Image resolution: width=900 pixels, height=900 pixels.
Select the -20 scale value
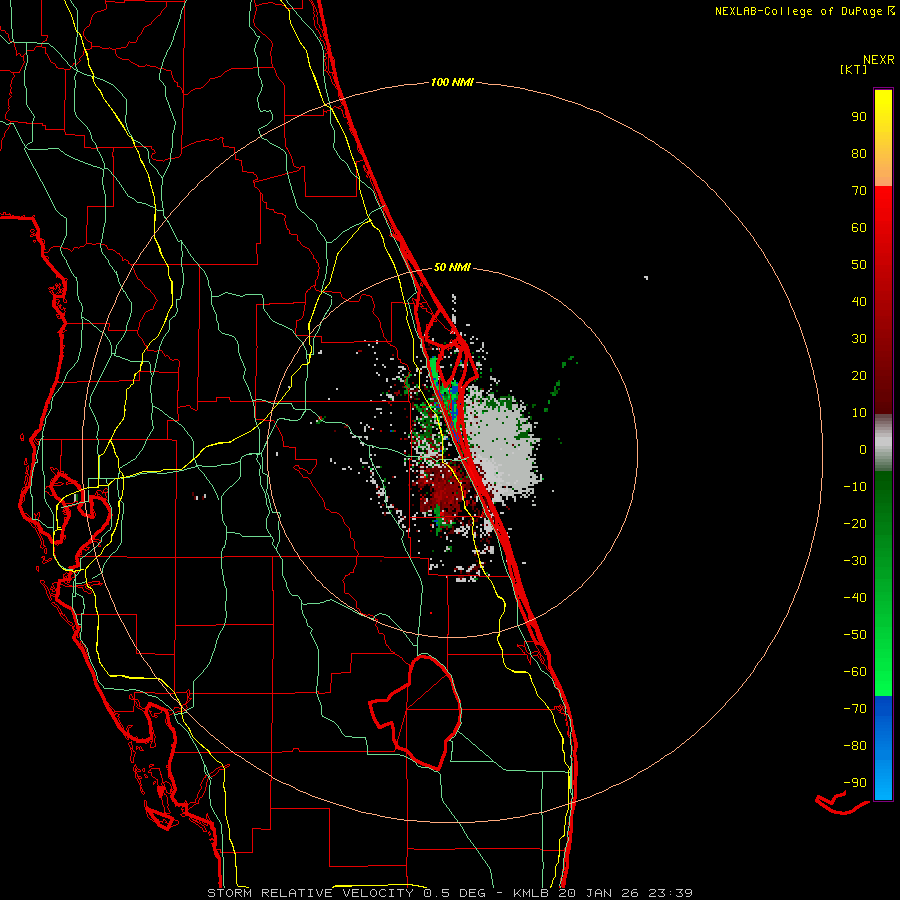tap(855, 524)
